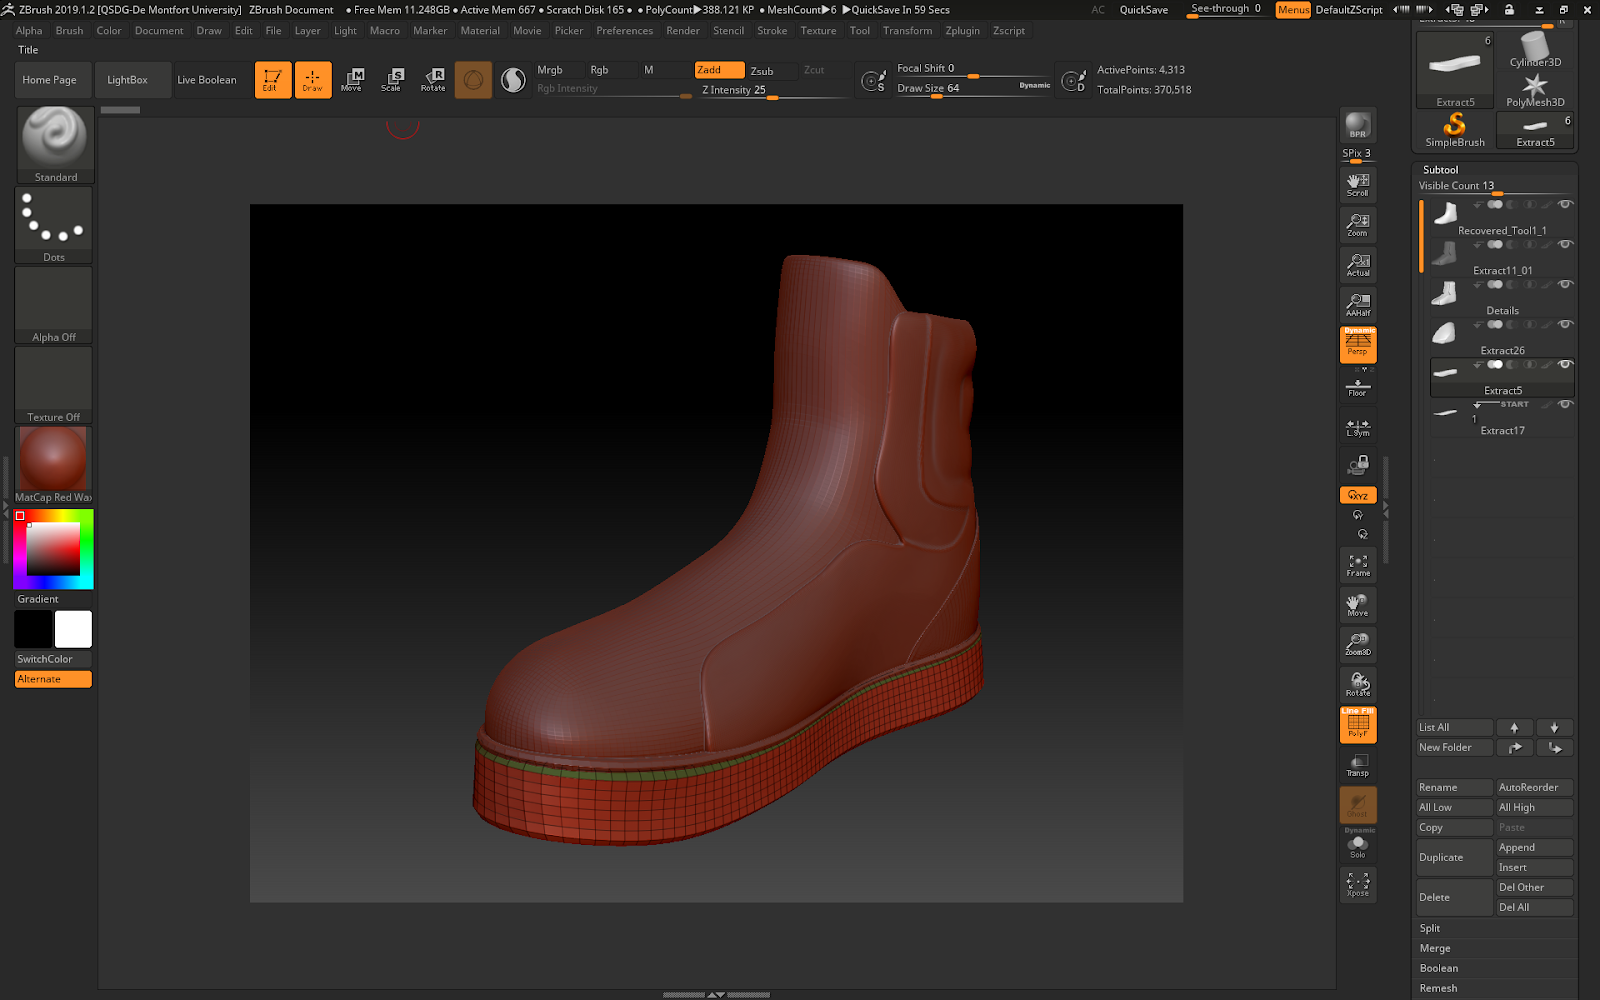Open the Texture Off picker
1600x1000 pixels.
pyautogui.click(x=54, y=385)
